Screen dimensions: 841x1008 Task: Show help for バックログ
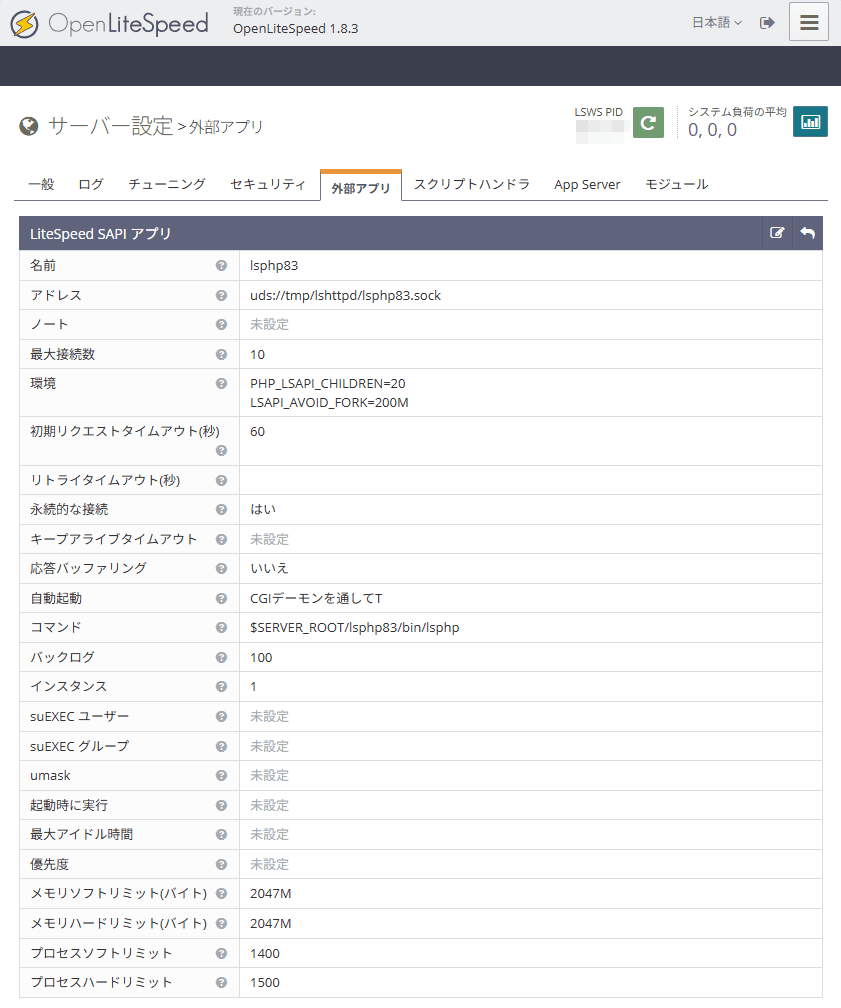coord(221,658)
